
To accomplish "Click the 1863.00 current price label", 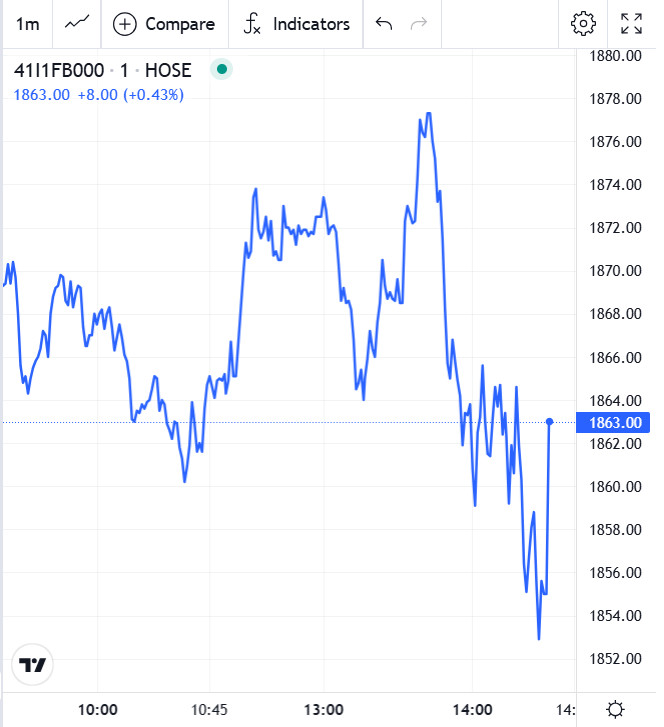I will [616, 422].
